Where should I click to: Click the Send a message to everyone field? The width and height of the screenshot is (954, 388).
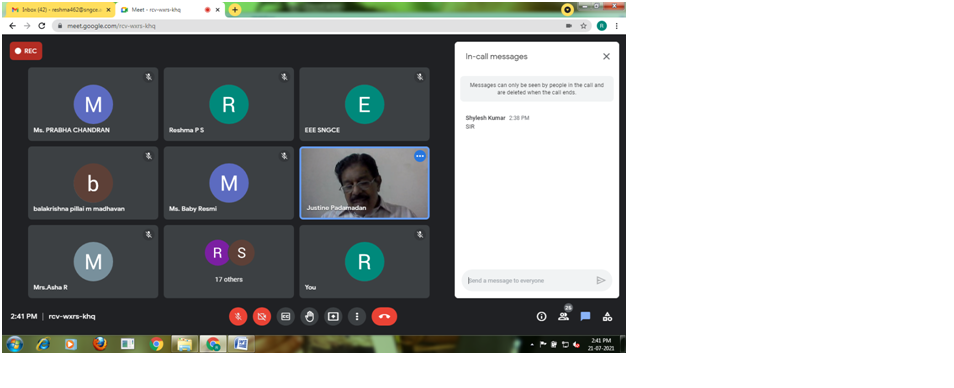[528, 280]
